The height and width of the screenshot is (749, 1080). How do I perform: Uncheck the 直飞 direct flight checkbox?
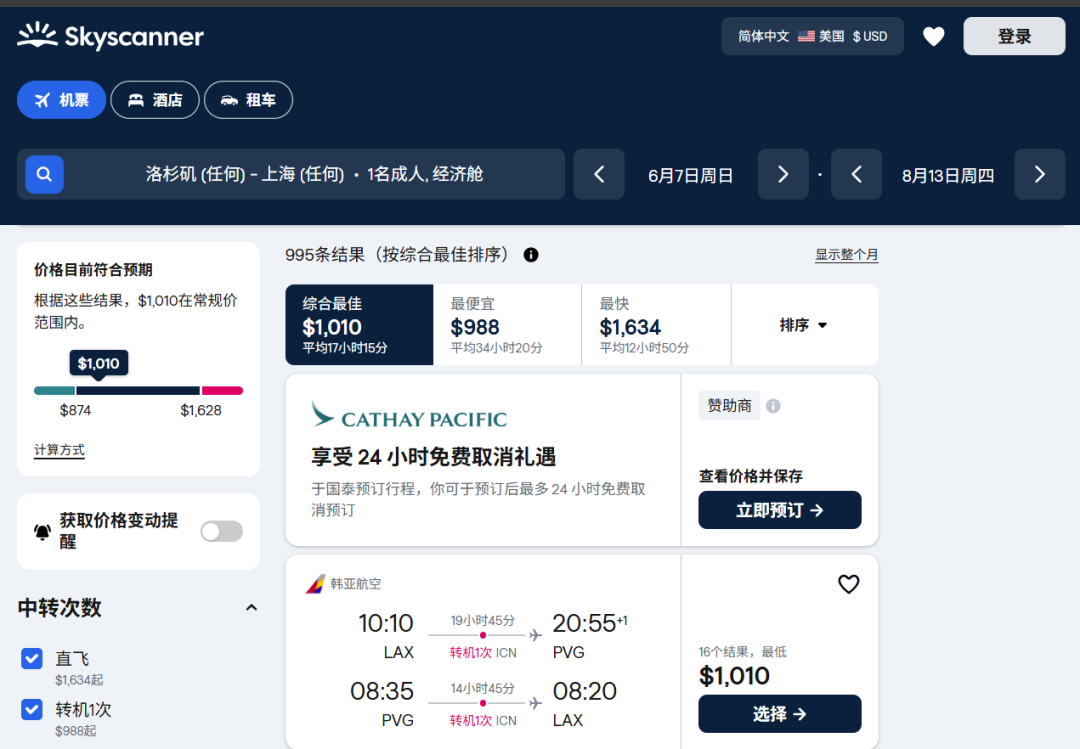(x=32, y=658)
